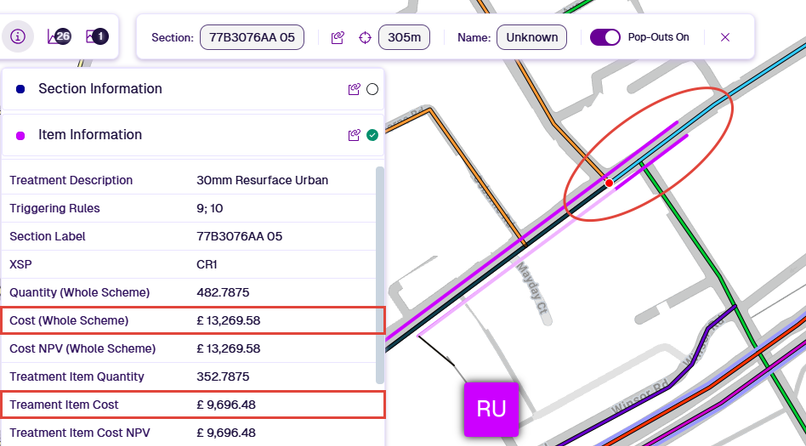
Task: Pop out Item Information panel
Action: coord(354,135)
